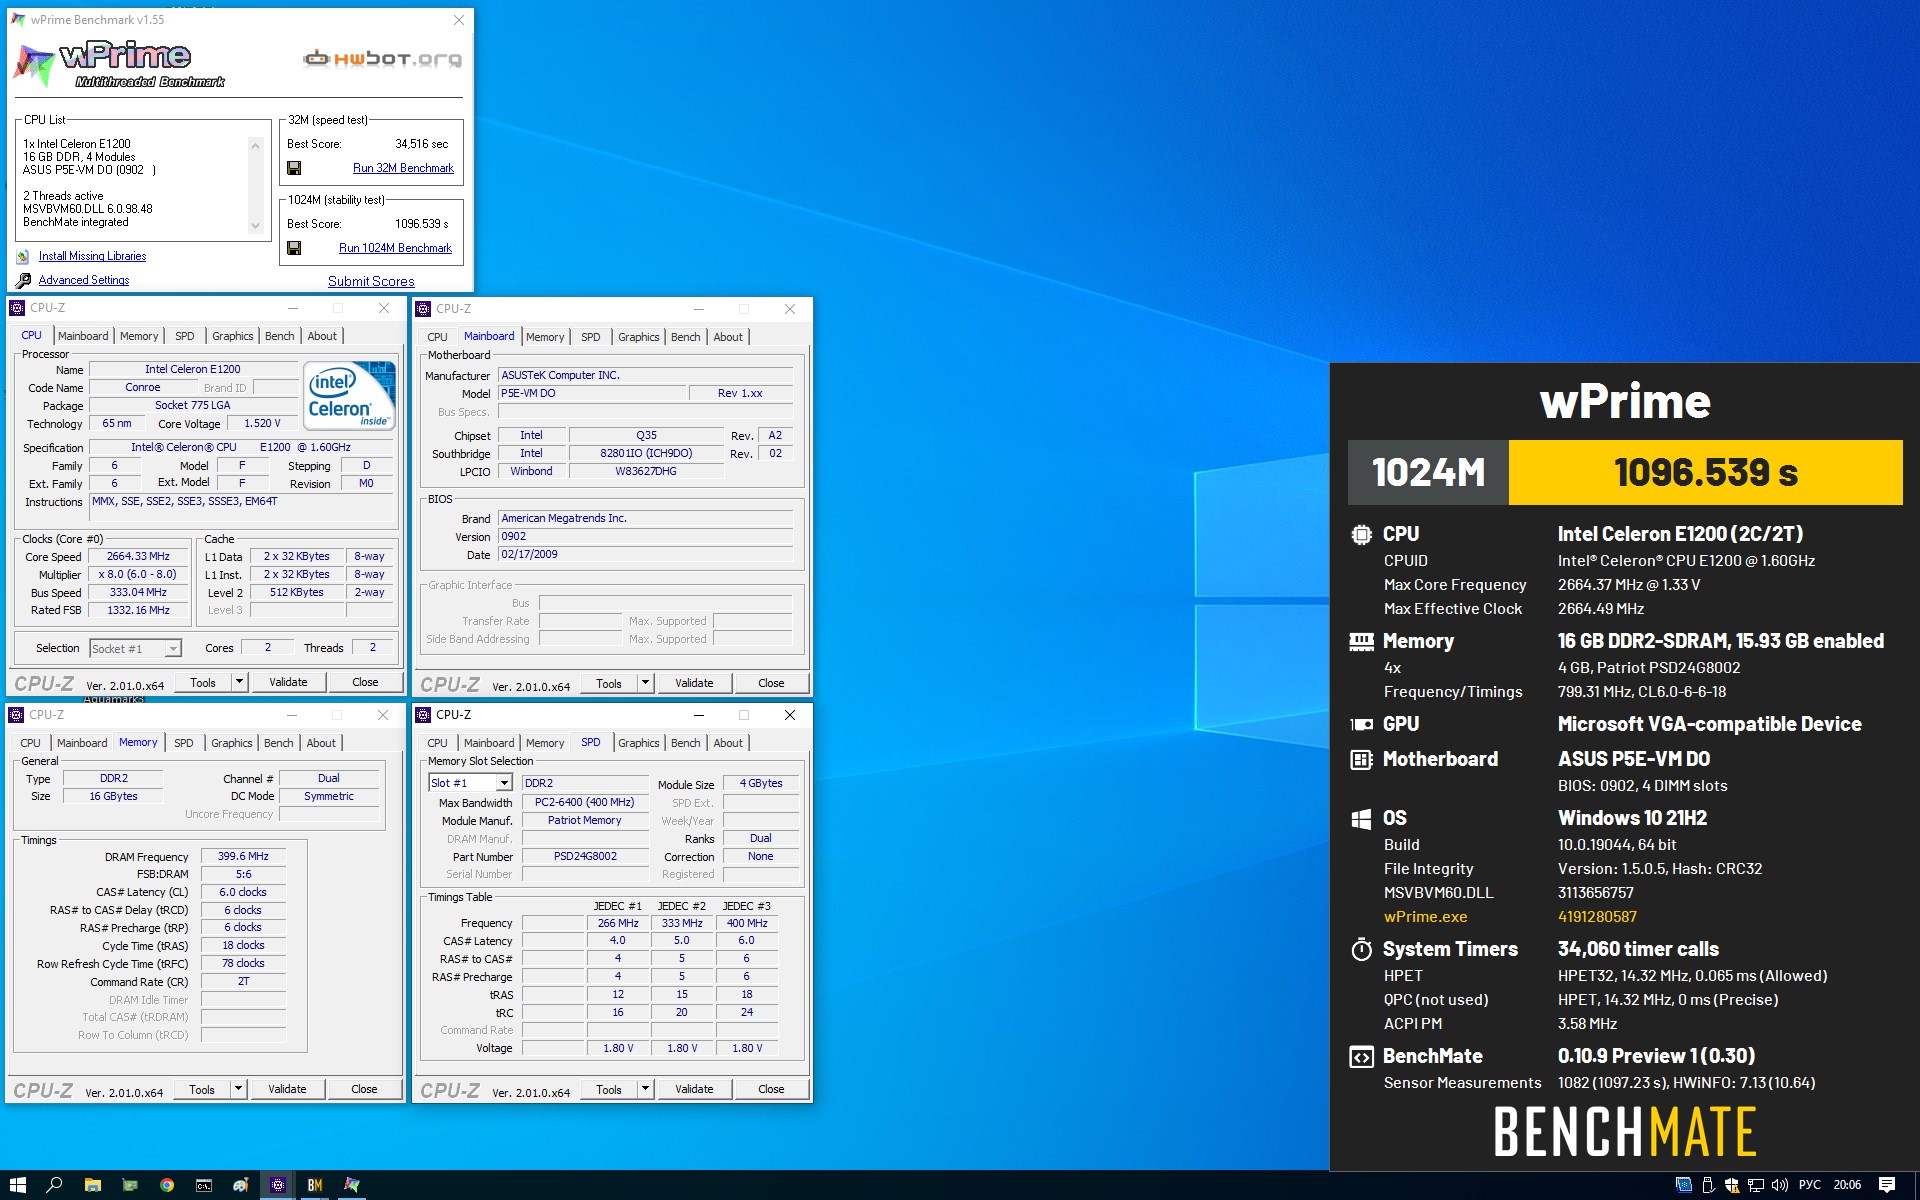
Task: Open Bench tab in CPU-Z CPU window
Action: point(280,336)
